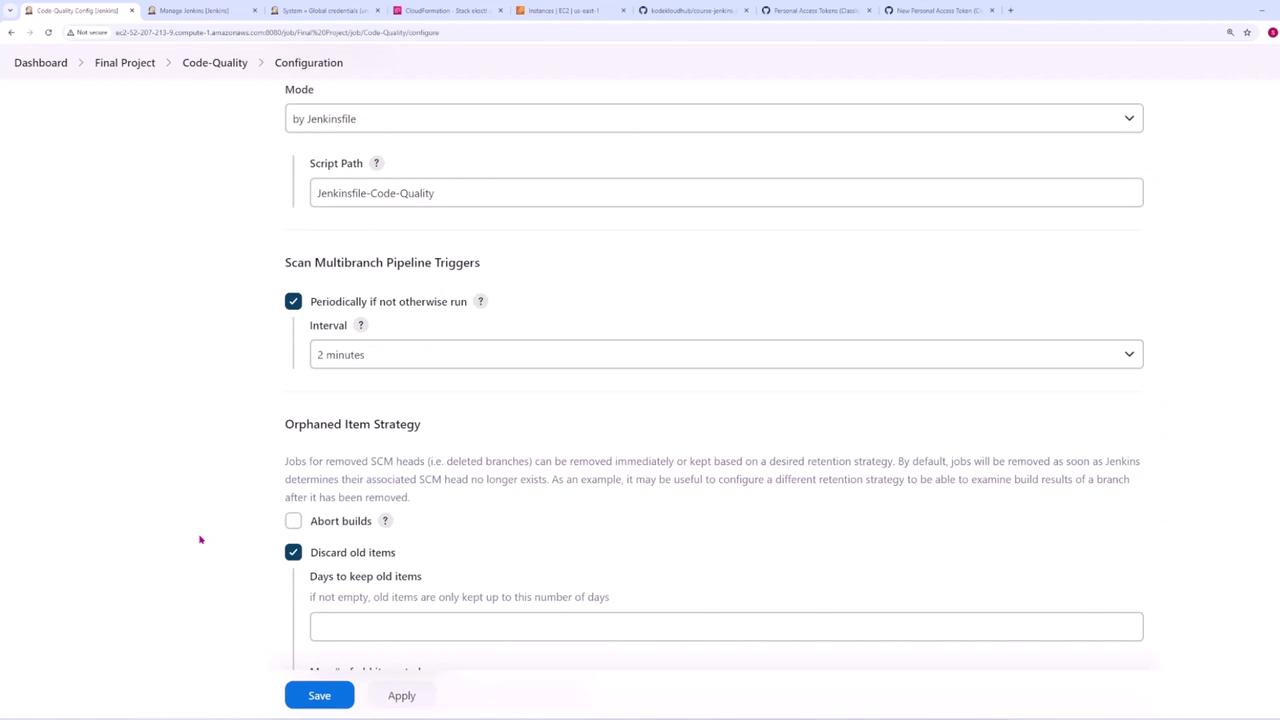Uncheck Discard old items
Viewport: 1280px width, 720px height.
[x=293, y=552]
